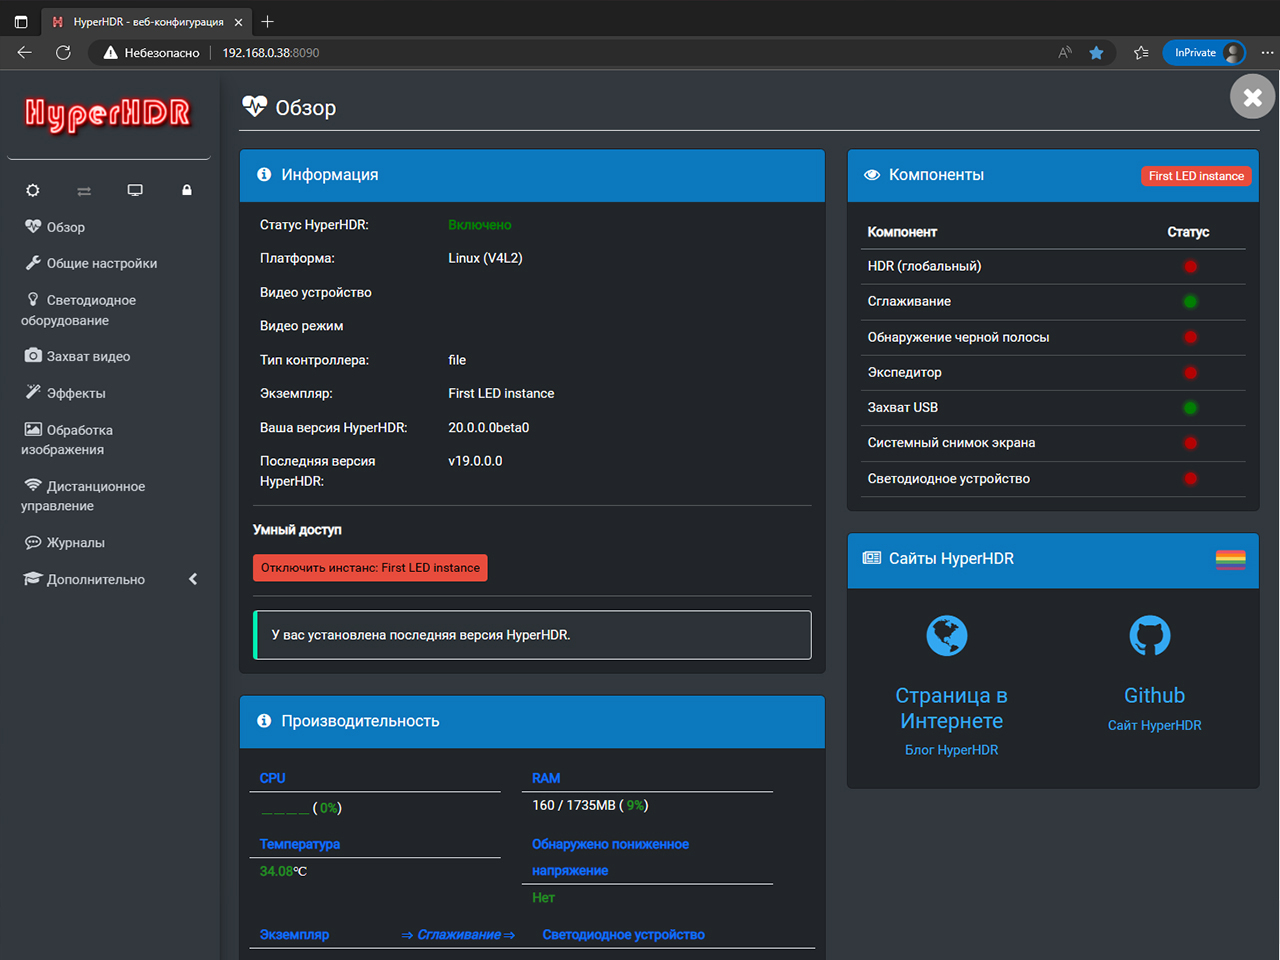Close the overlay with round X button
The height and width of the screenshot is (960, 1280).
click(x=1253, y=97)
